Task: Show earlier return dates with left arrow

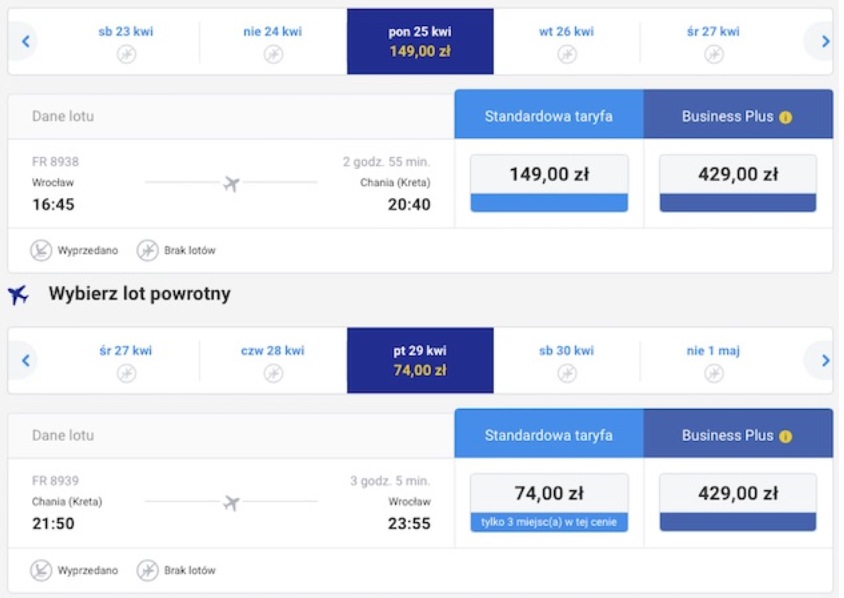Action: [25, 361]
